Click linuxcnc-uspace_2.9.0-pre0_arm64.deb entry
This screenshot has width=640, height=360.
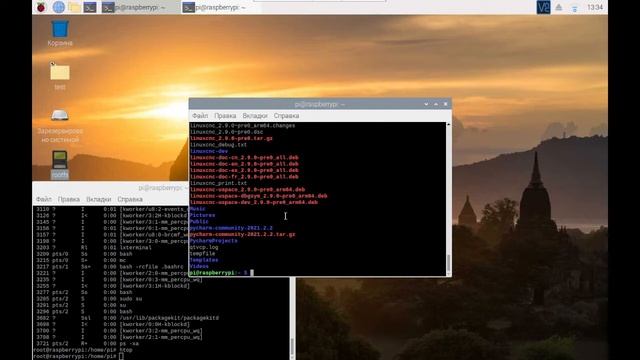tap(247, 189)
